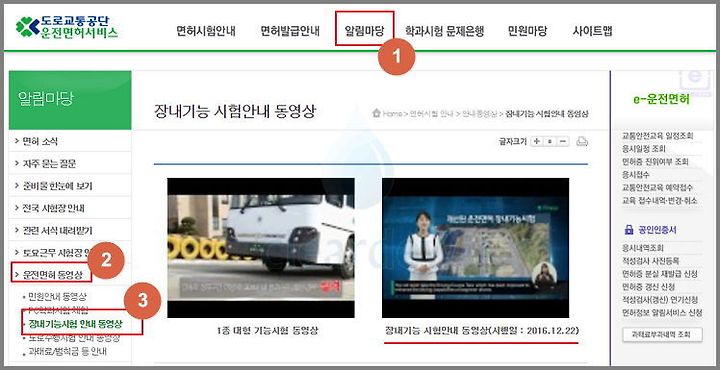Click the 장내기능 시험안내 동영상 page heading
The height and width of the screenshot is (370, 720).
tap(235, 112)
